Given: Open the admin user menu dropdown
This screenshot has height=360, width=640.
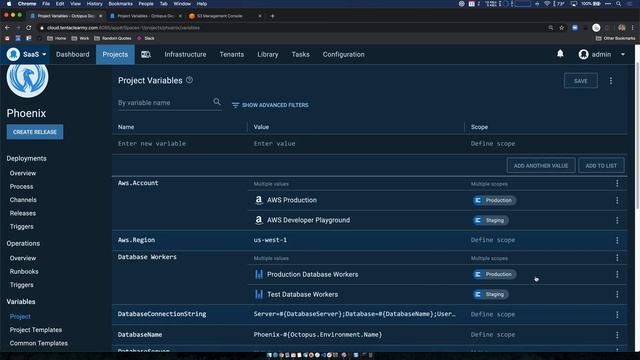Looking at the screenshot, I should 602,54.
